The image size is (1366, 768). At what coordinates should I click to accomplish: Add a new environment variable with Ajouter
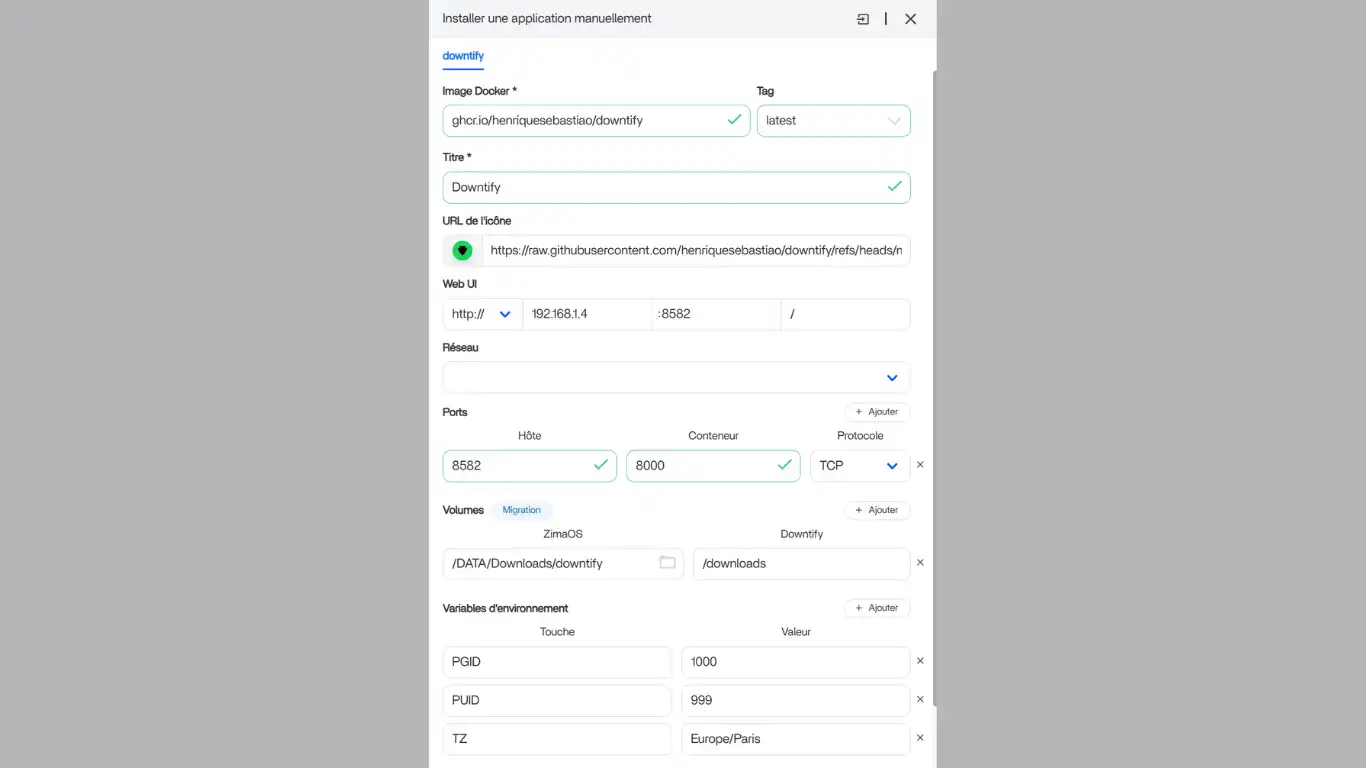coord(877,608)
